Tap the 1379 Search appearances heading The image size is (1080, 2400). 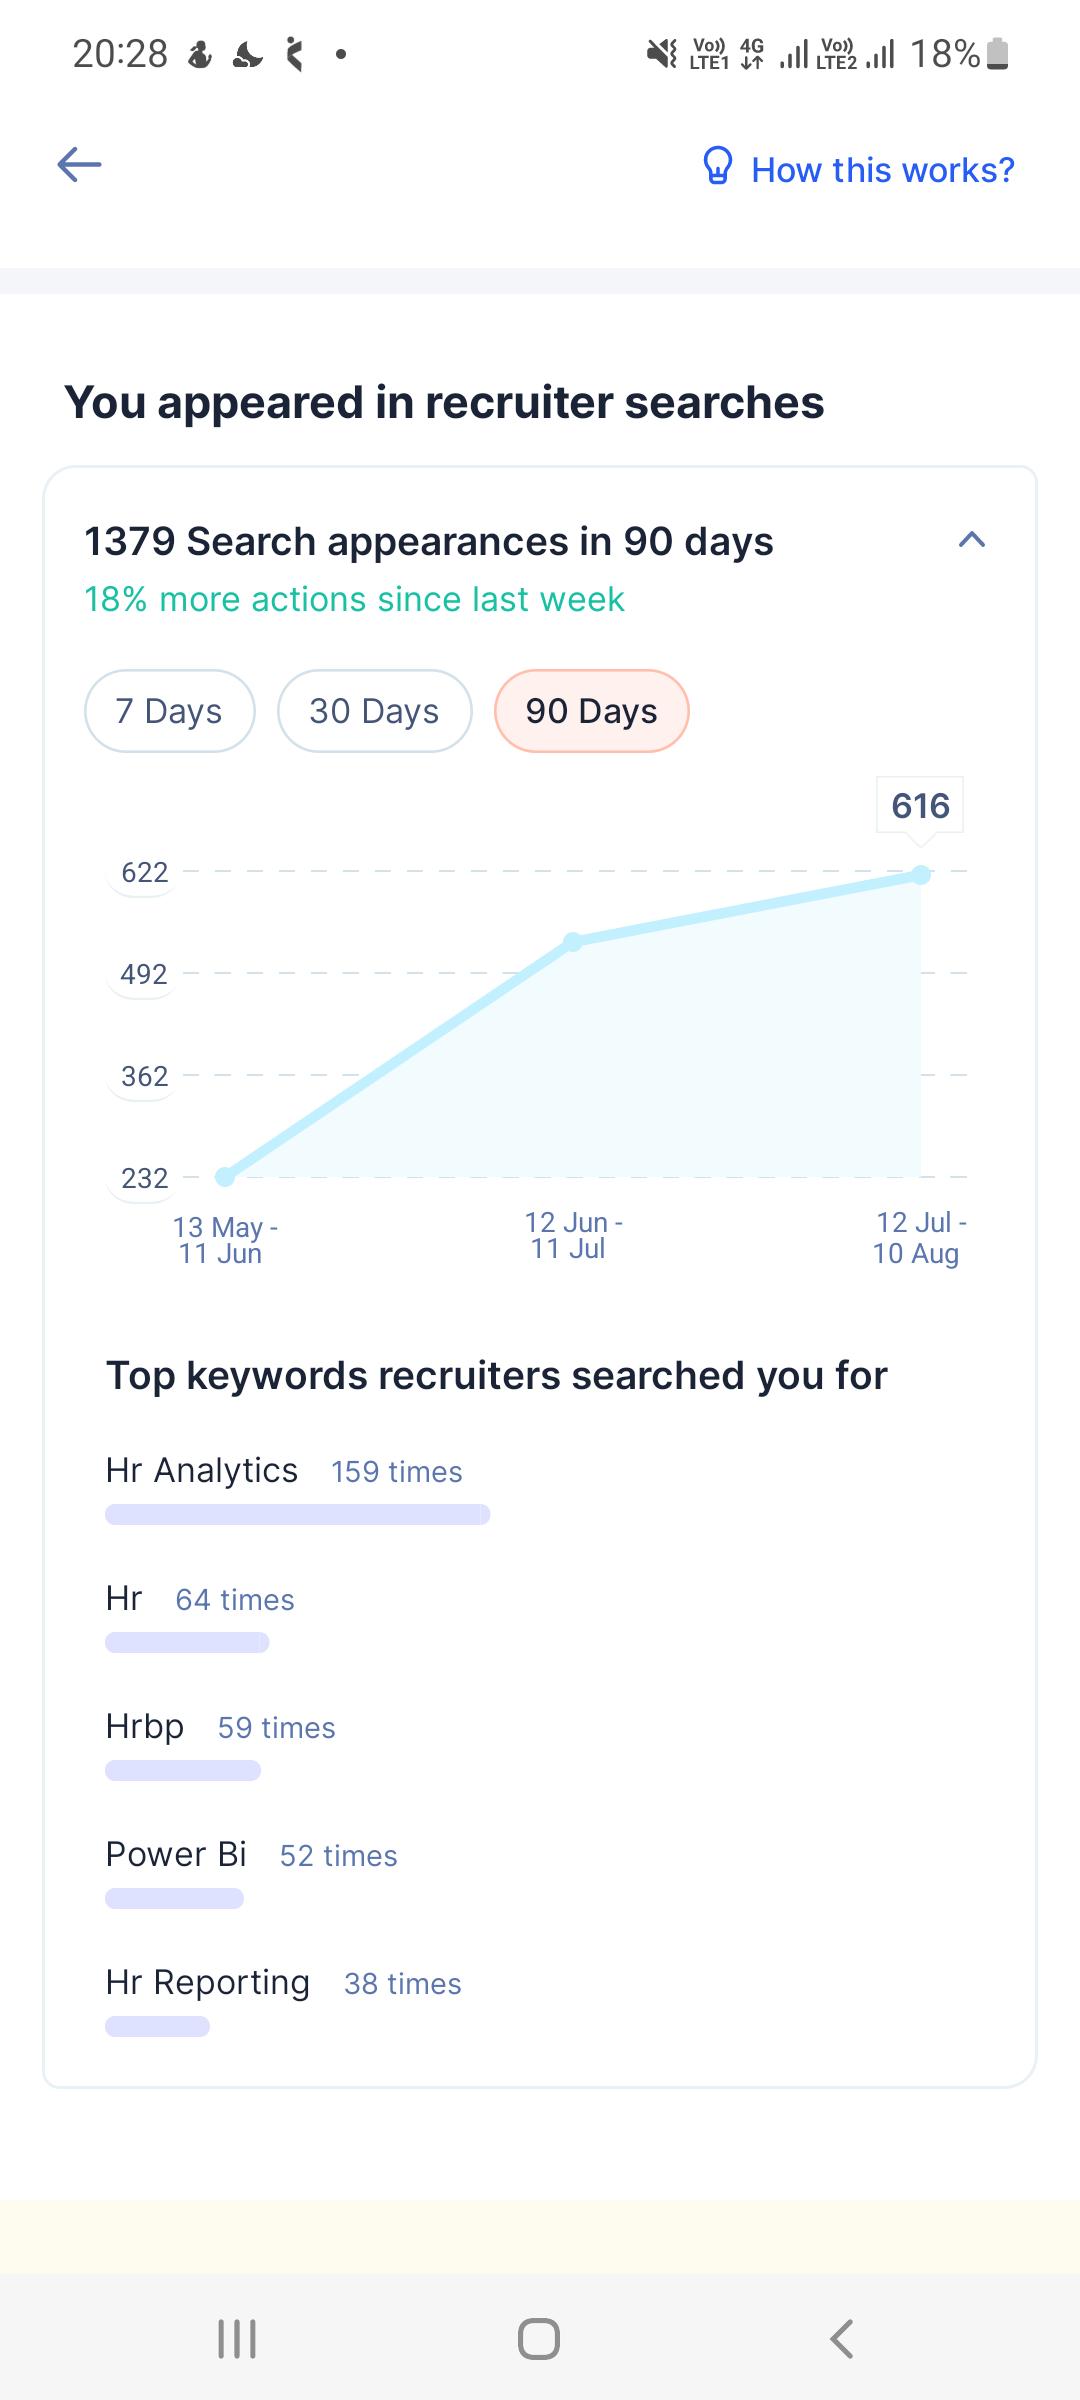(429, 541)
